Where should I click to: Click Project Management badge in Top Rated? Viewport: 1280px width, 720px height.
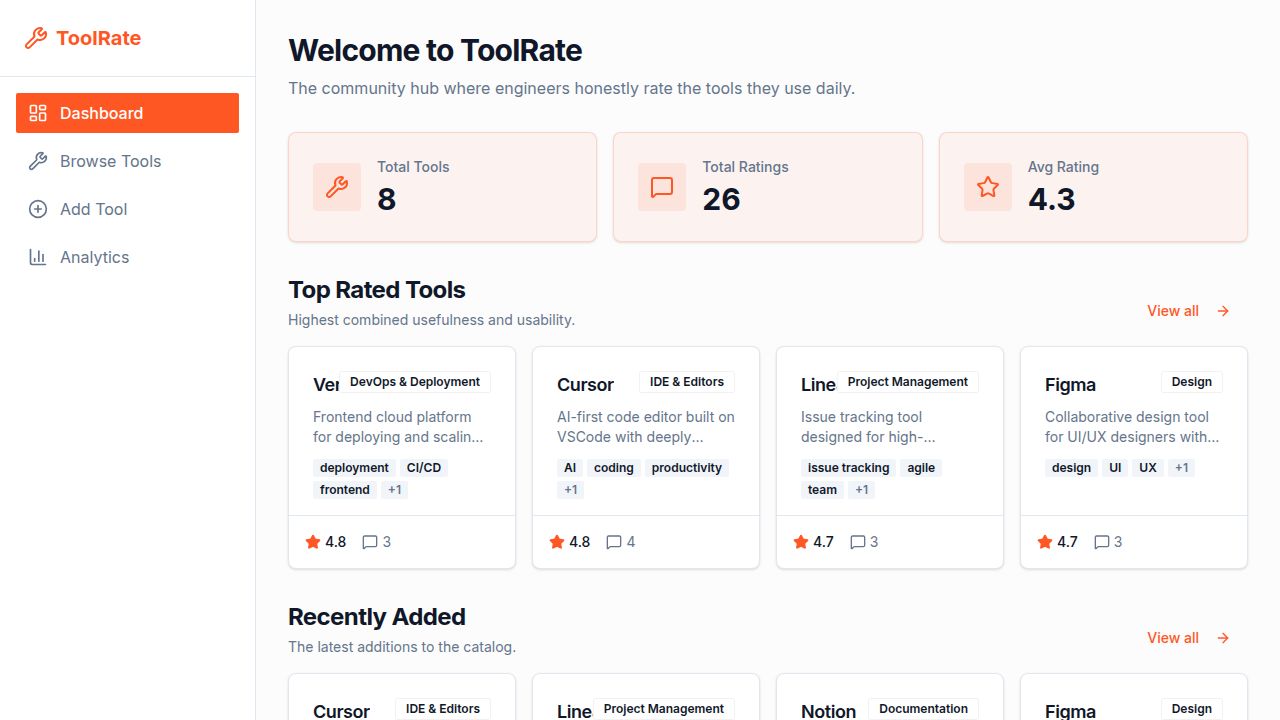coord(908,382)
